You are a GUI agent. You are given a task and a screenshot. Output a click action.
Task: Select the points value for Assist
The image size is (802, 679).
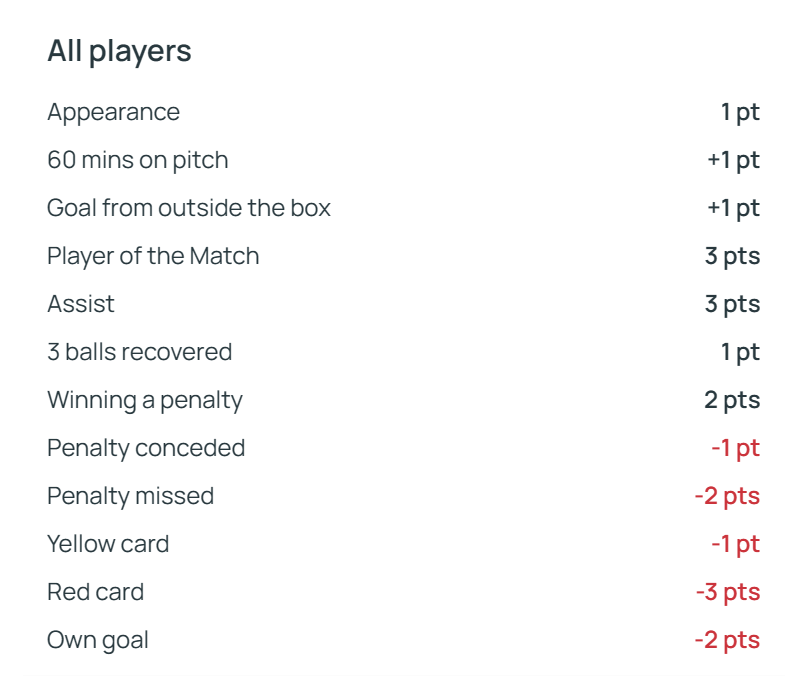732,304
